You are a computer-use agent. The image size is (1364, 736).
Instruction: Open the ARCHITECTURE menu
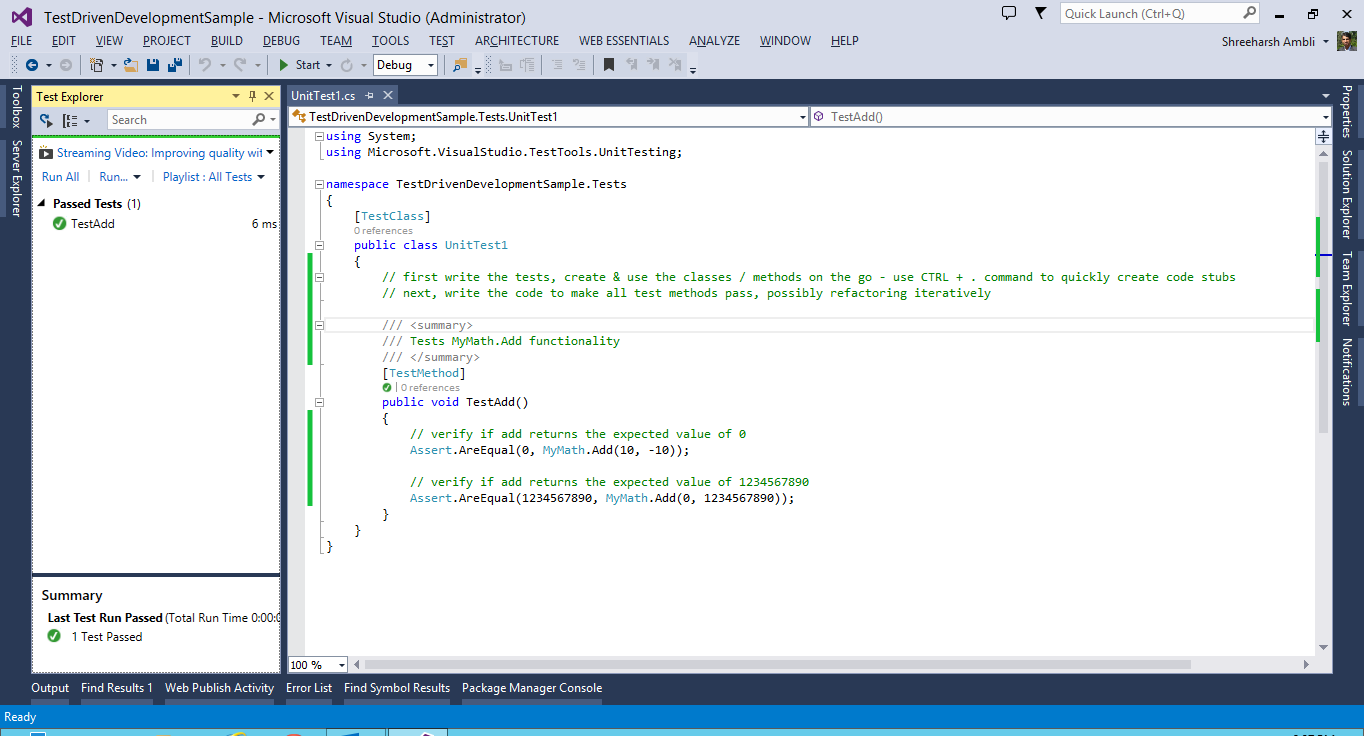(x=517, y=41)
